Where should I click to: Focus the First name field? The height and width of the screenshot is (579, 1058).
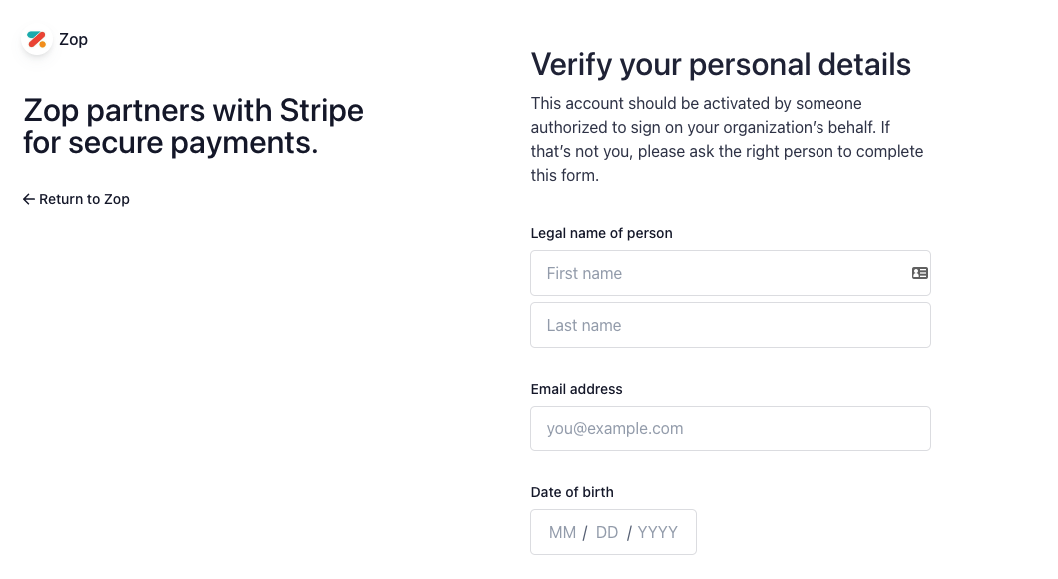730,273
